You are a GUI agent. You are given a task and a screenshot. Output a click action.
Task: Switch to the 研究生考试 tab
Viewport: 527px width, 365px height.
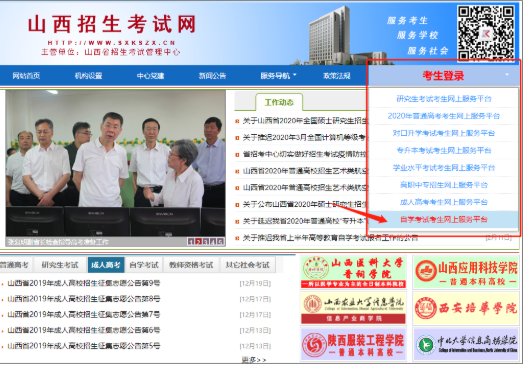[x=60, y=265]
